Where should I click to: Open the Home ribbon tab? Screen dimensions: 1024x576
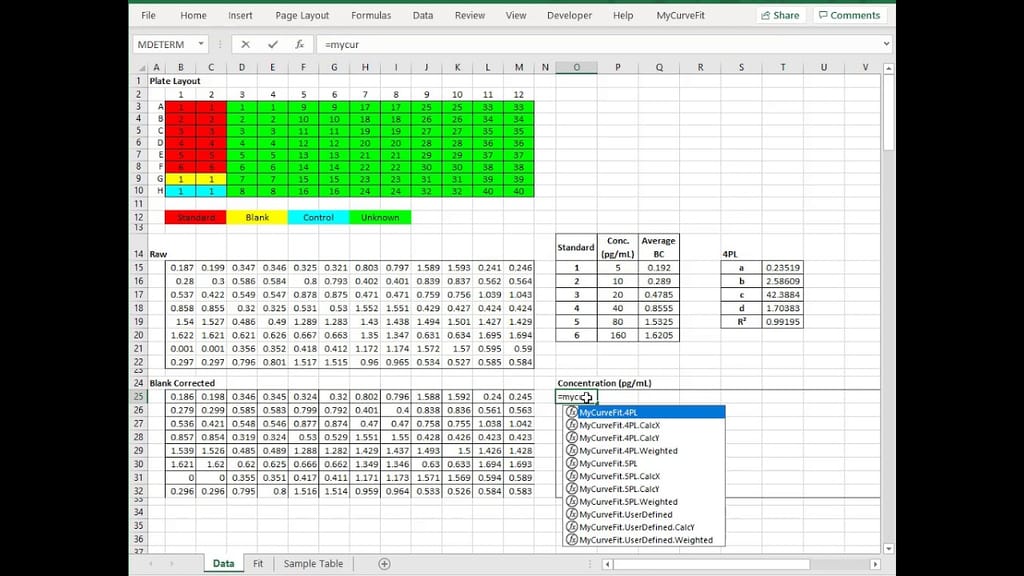[193, 15]
